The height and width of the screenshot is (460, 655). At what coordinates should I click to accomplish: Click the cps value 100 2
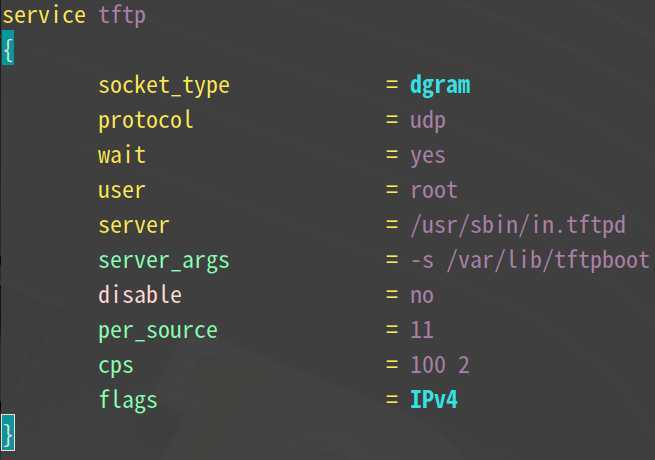tap(440, 365)
